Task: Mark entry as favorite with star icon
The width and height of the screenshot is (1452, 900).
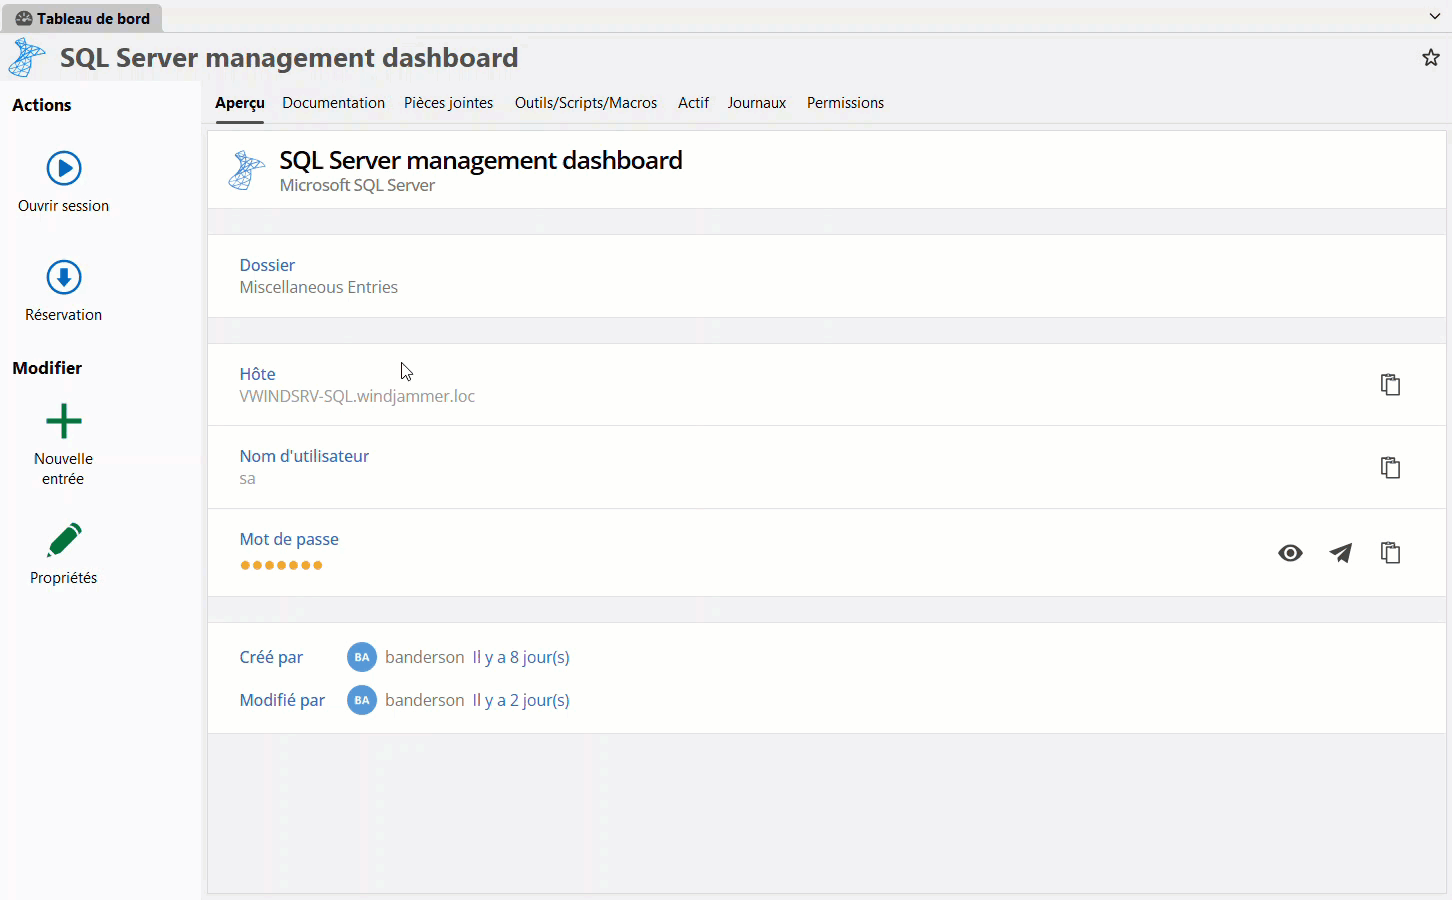Action: coord(1431,58)
